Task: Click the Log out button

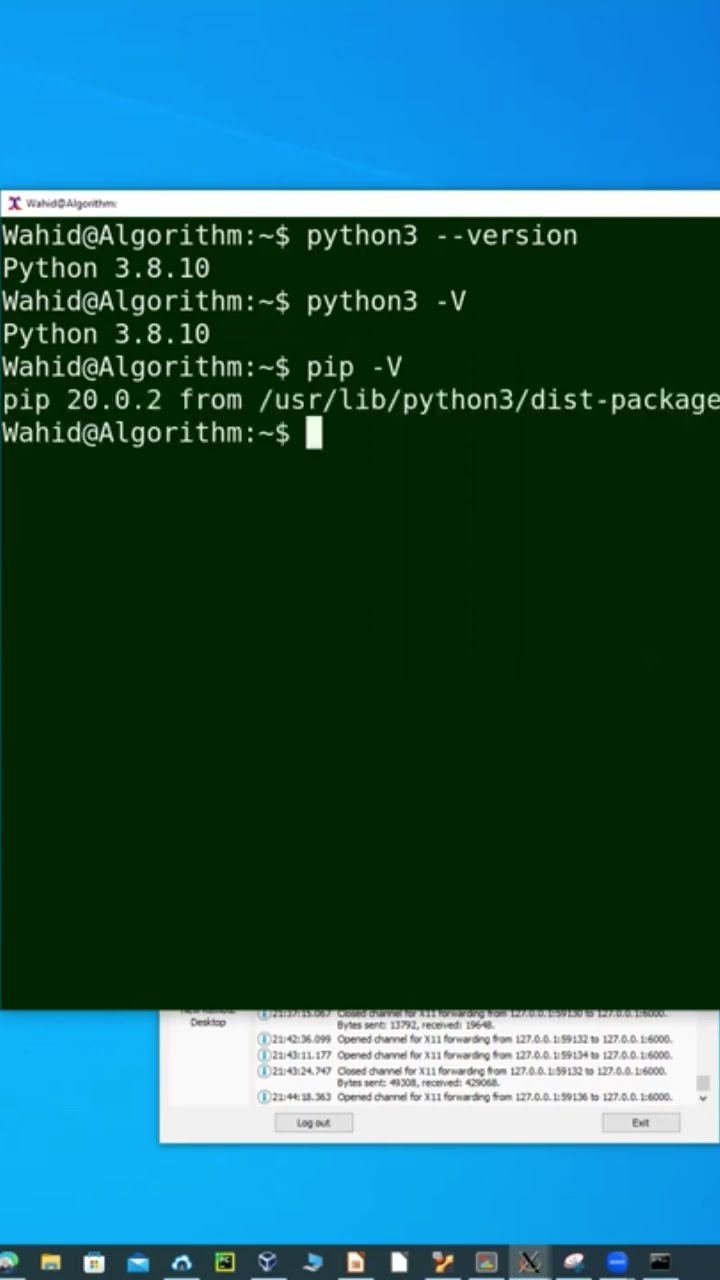Action: point(313,1123)
